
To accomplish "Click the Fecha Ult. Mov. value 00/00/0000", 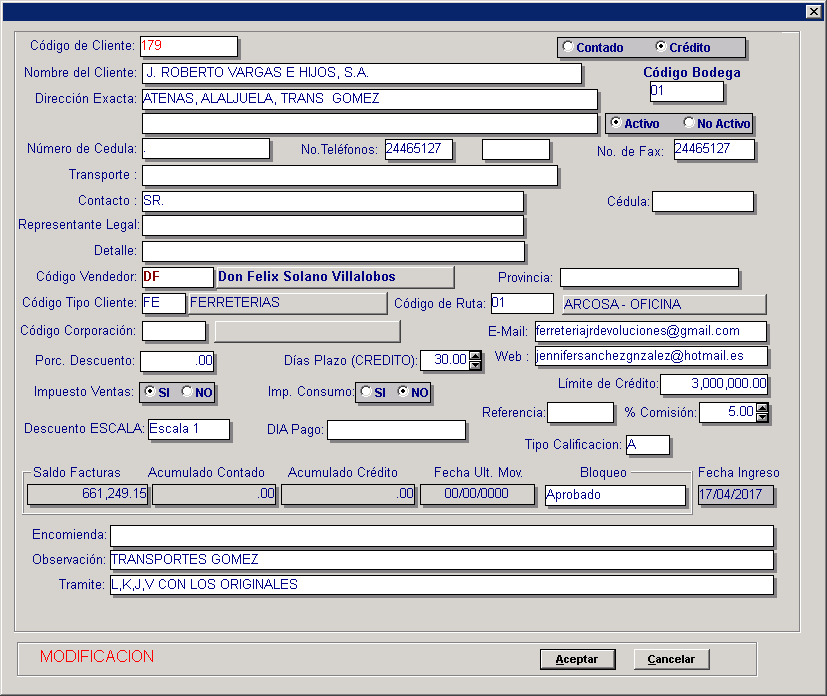I will (477, 495).
